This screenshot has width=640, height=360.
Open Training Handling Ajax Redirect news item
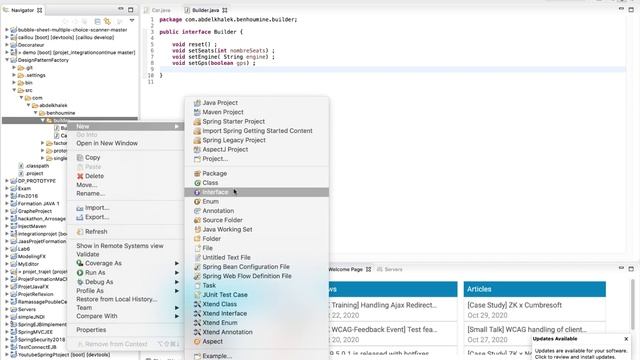coord(384,305)
